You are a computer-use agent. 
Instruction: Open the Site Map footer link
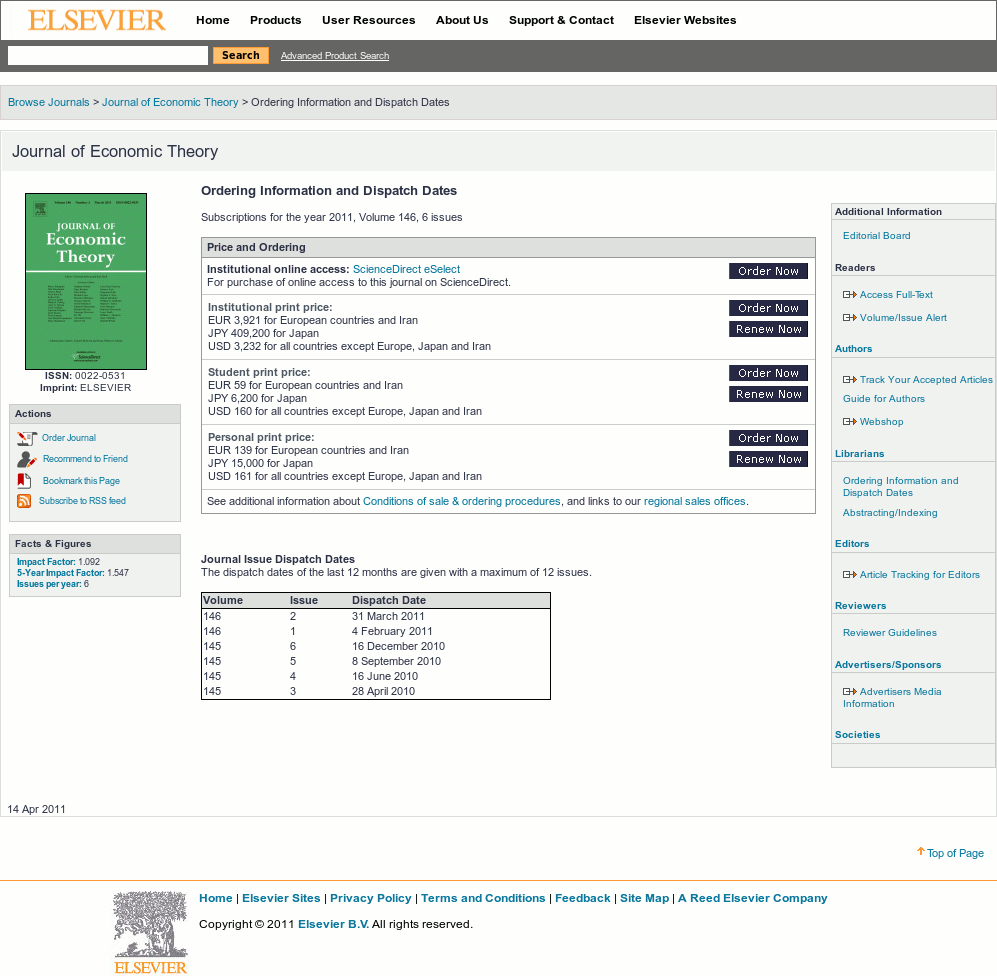click(645, 898)
